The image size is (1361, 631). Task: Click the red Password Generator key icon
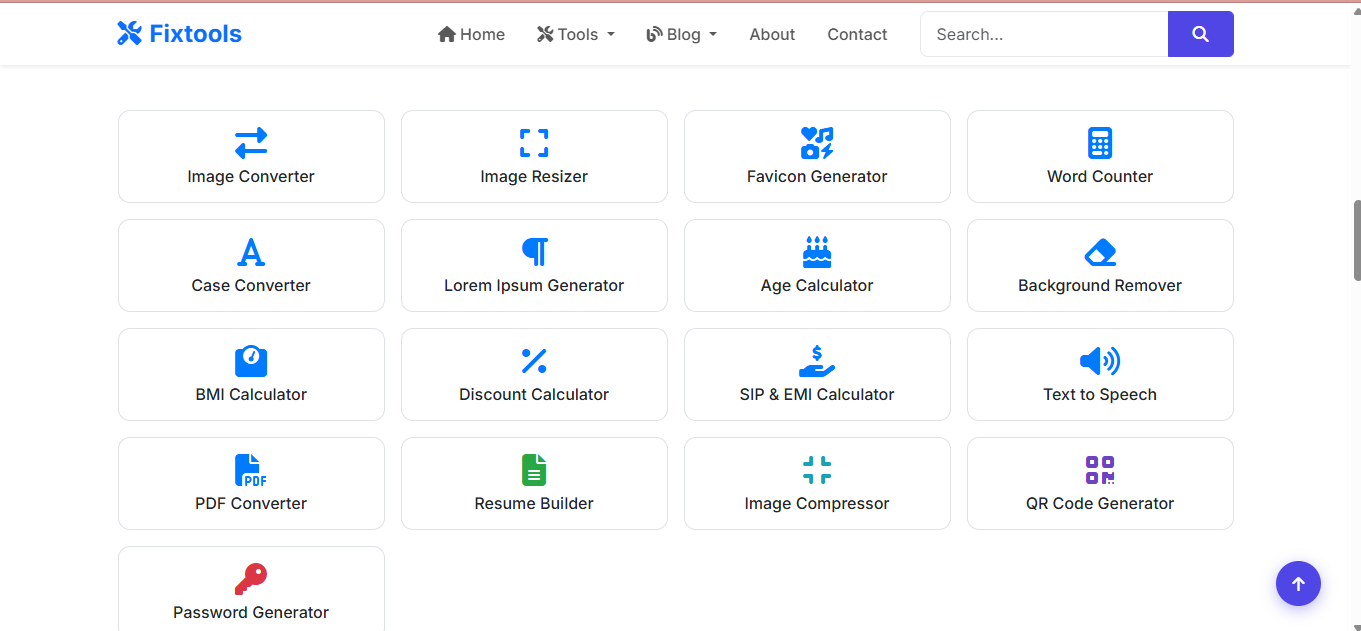point(251,579)
